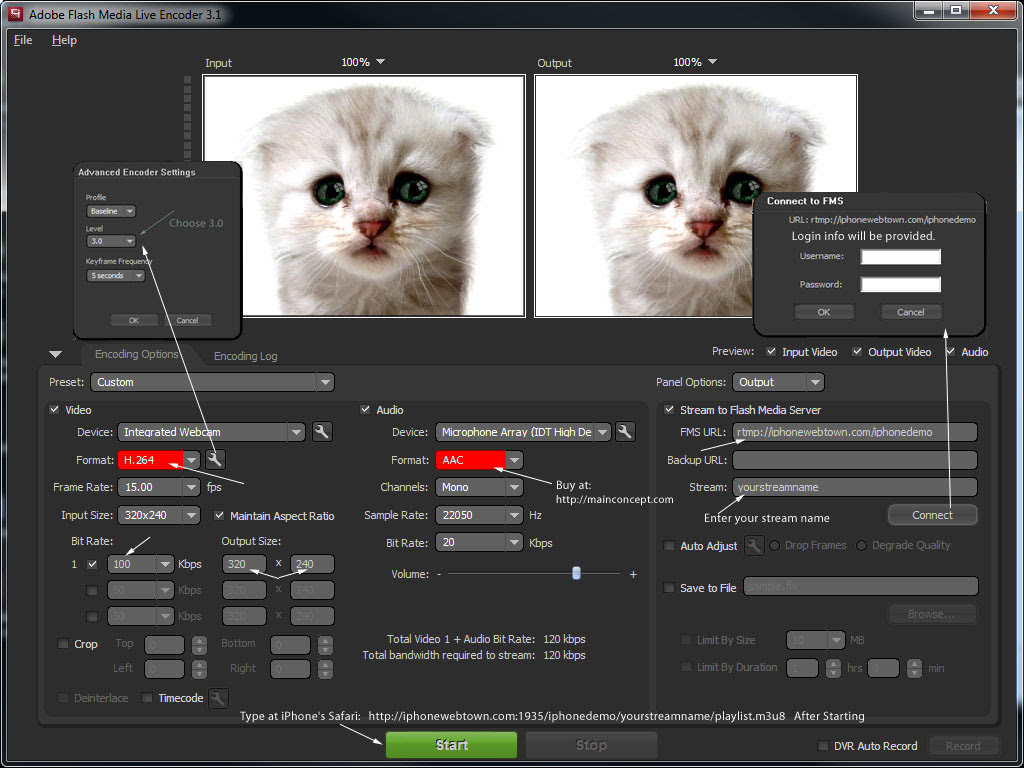Open Output preview zoom 100% menu

click(695, 62)
